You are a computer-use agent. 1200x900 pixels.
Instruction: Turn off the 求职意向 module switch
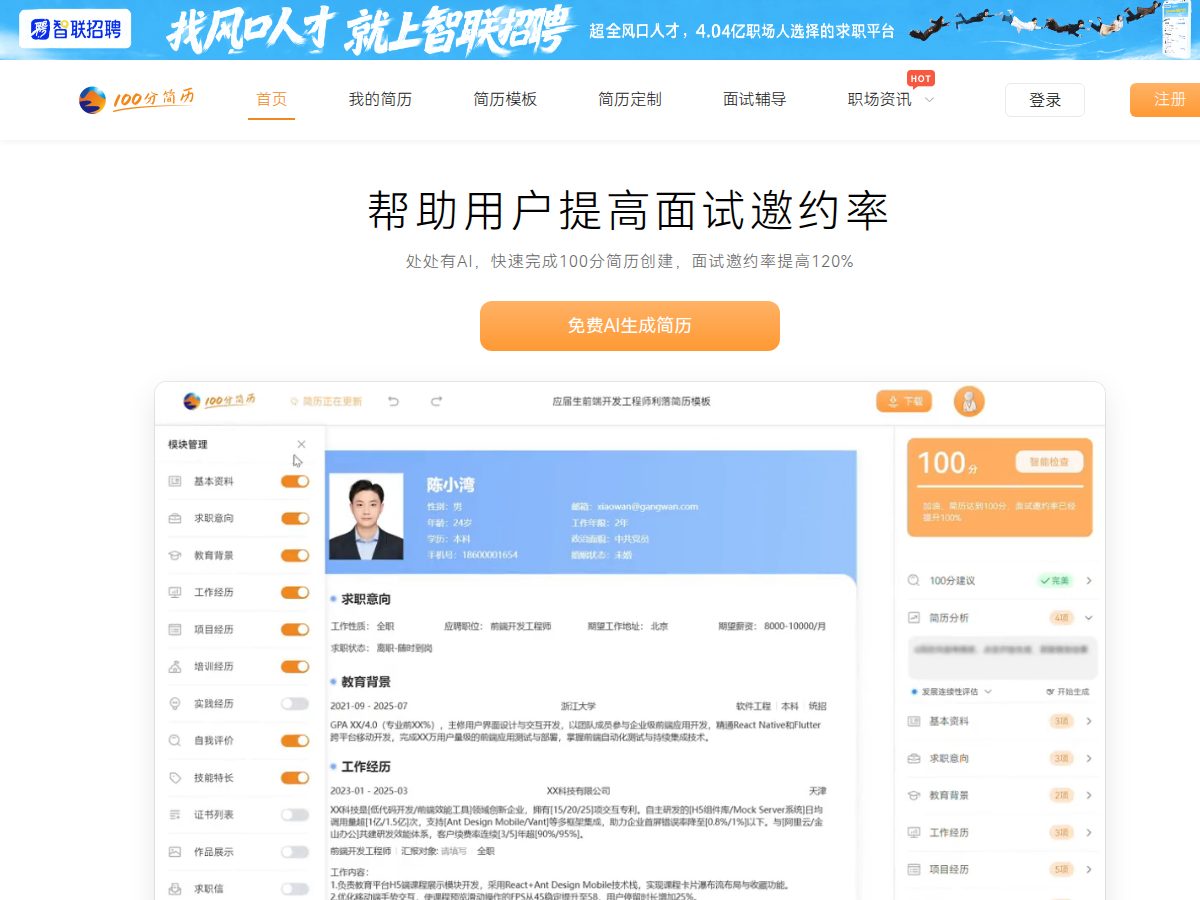295,518
